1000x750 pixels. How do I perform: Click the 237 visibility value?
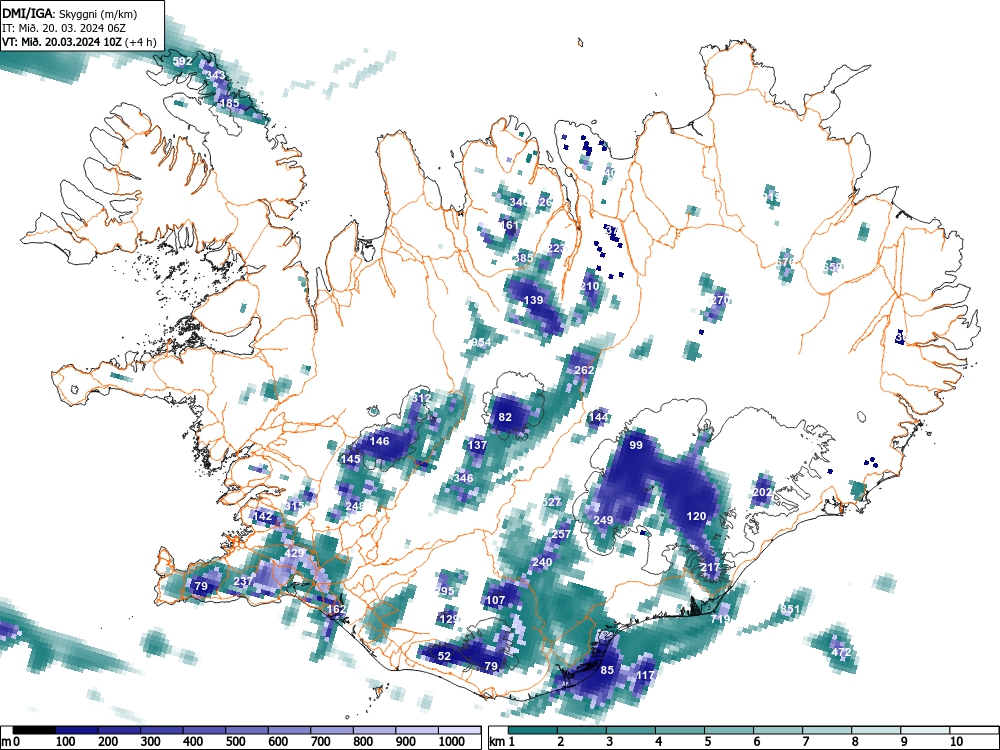244,582
